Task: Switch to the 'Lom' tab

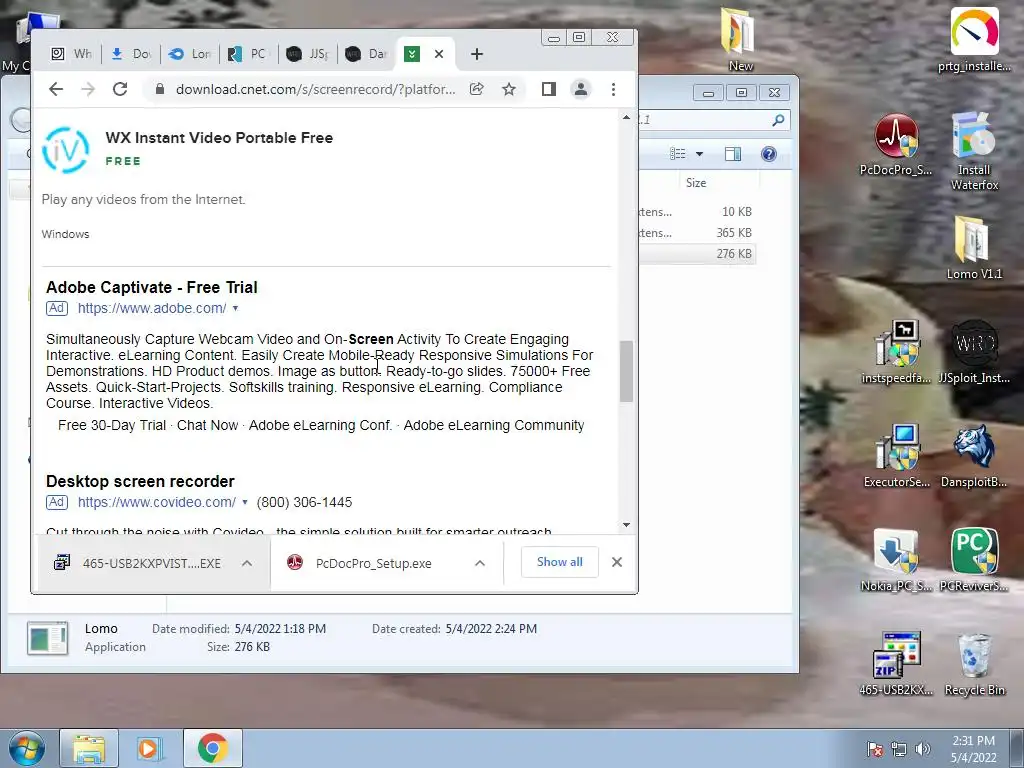Action: click(x=189, y=54)
